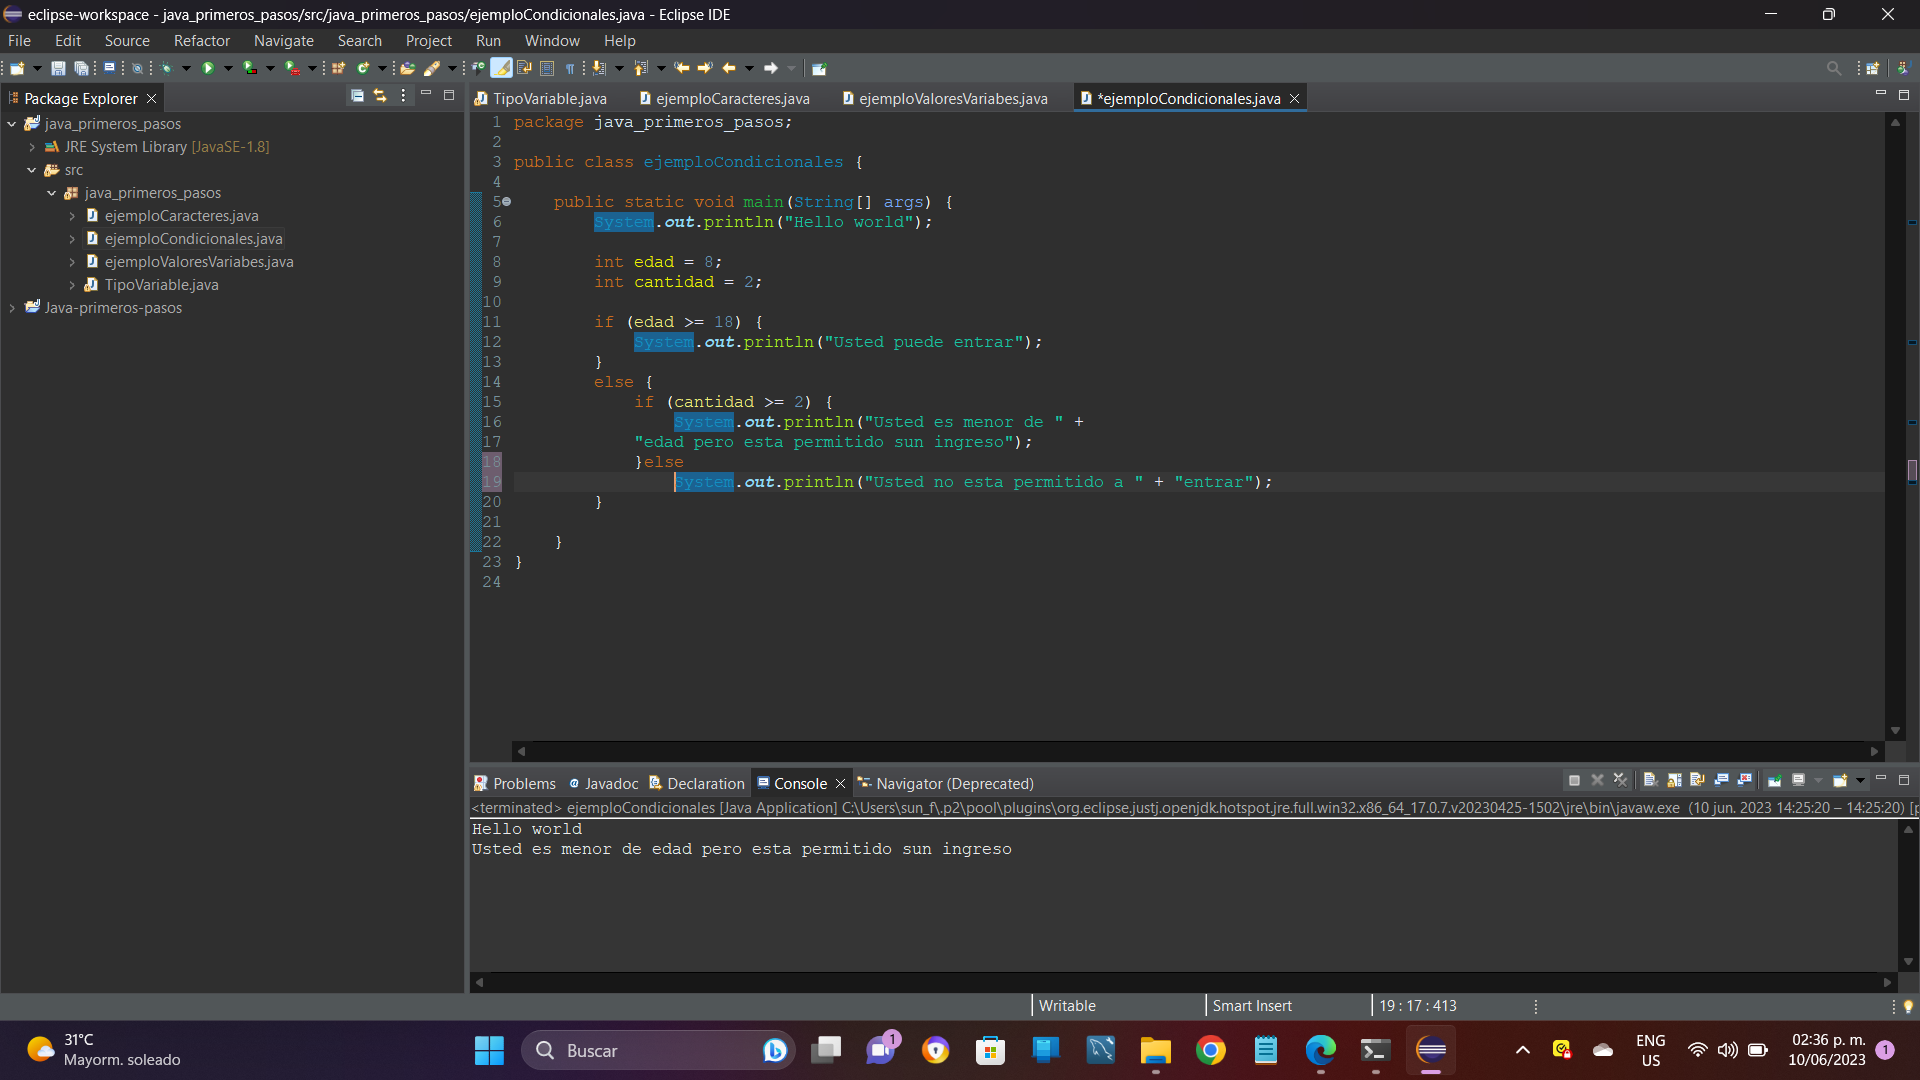Jump to Last Edit Location

coord(682,68)
